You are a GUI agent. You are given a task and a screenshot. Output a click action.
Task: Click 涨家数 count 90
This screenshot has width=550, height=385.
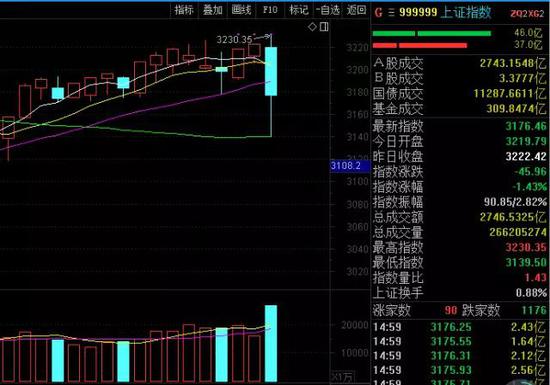click(x=451, y=310)
